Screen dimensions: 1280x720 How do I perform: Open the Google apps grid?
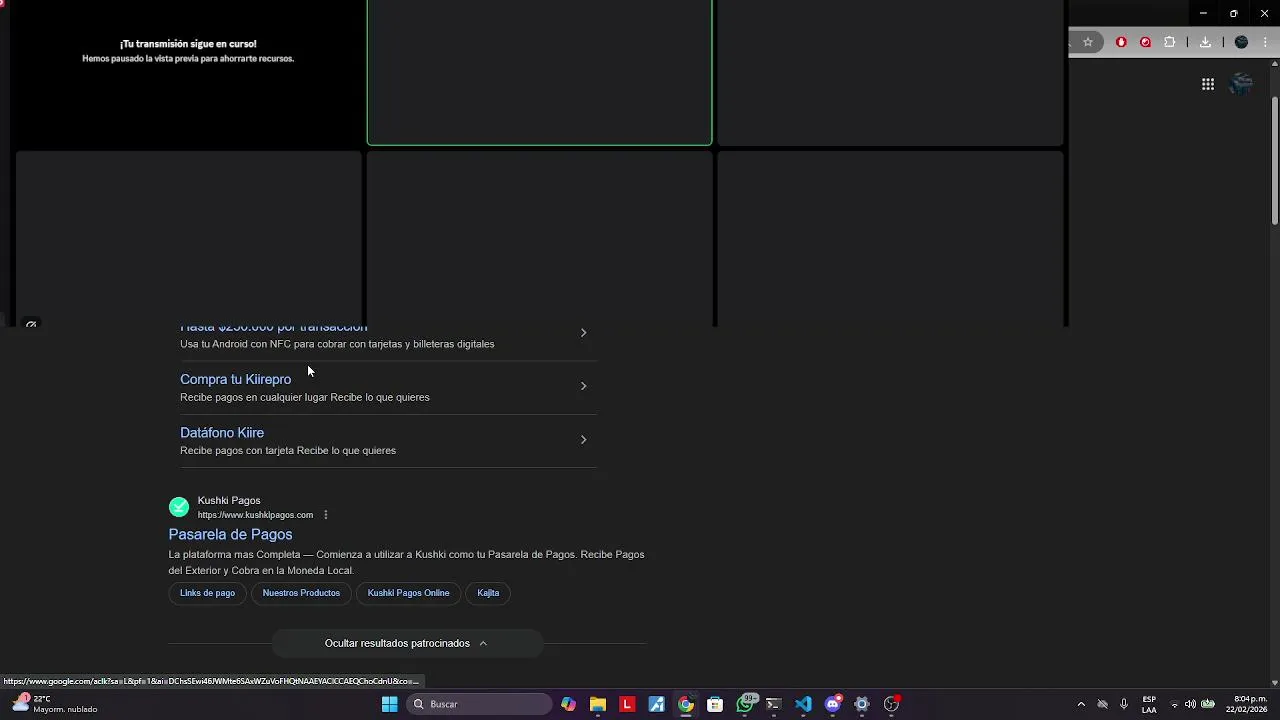[1208, 84]
